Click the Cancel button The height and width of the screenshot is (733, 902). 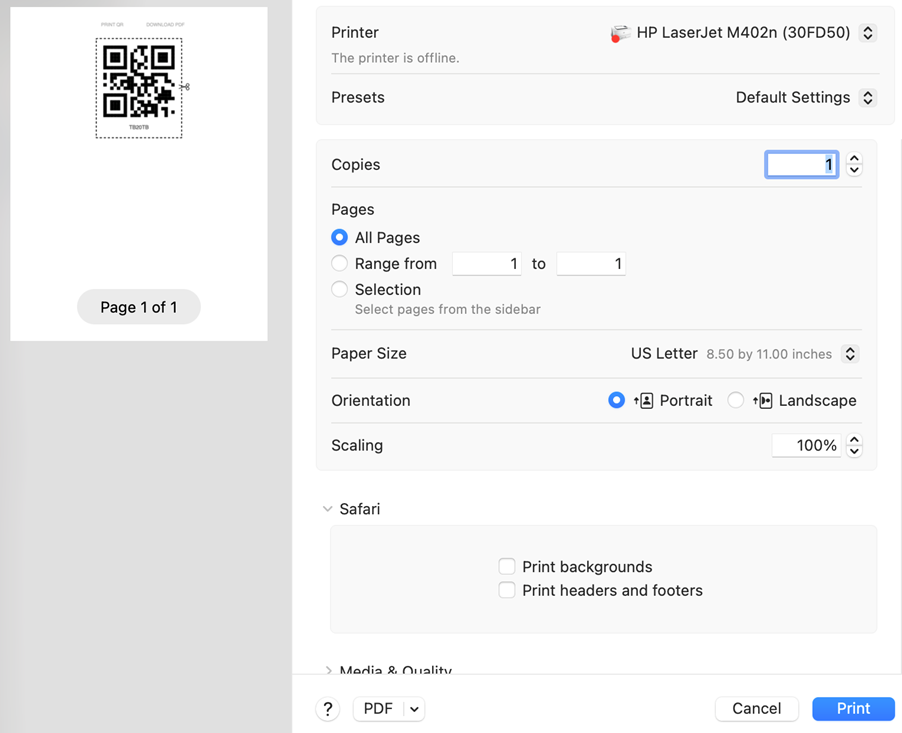click(756, 708)
